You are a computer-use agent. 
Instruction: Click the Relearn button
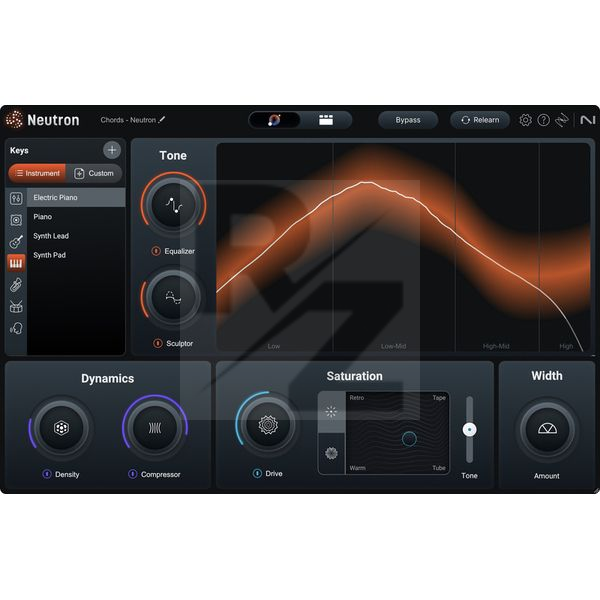pyautogui.click(x=480, y=120)
